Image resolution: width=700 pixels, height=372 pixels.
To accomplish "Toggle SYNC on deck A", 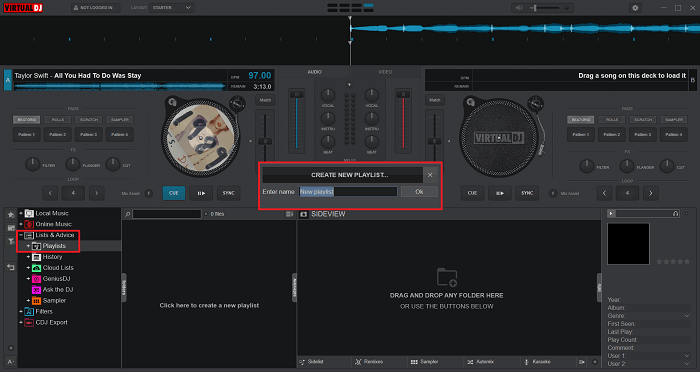I will pos(229,193).
